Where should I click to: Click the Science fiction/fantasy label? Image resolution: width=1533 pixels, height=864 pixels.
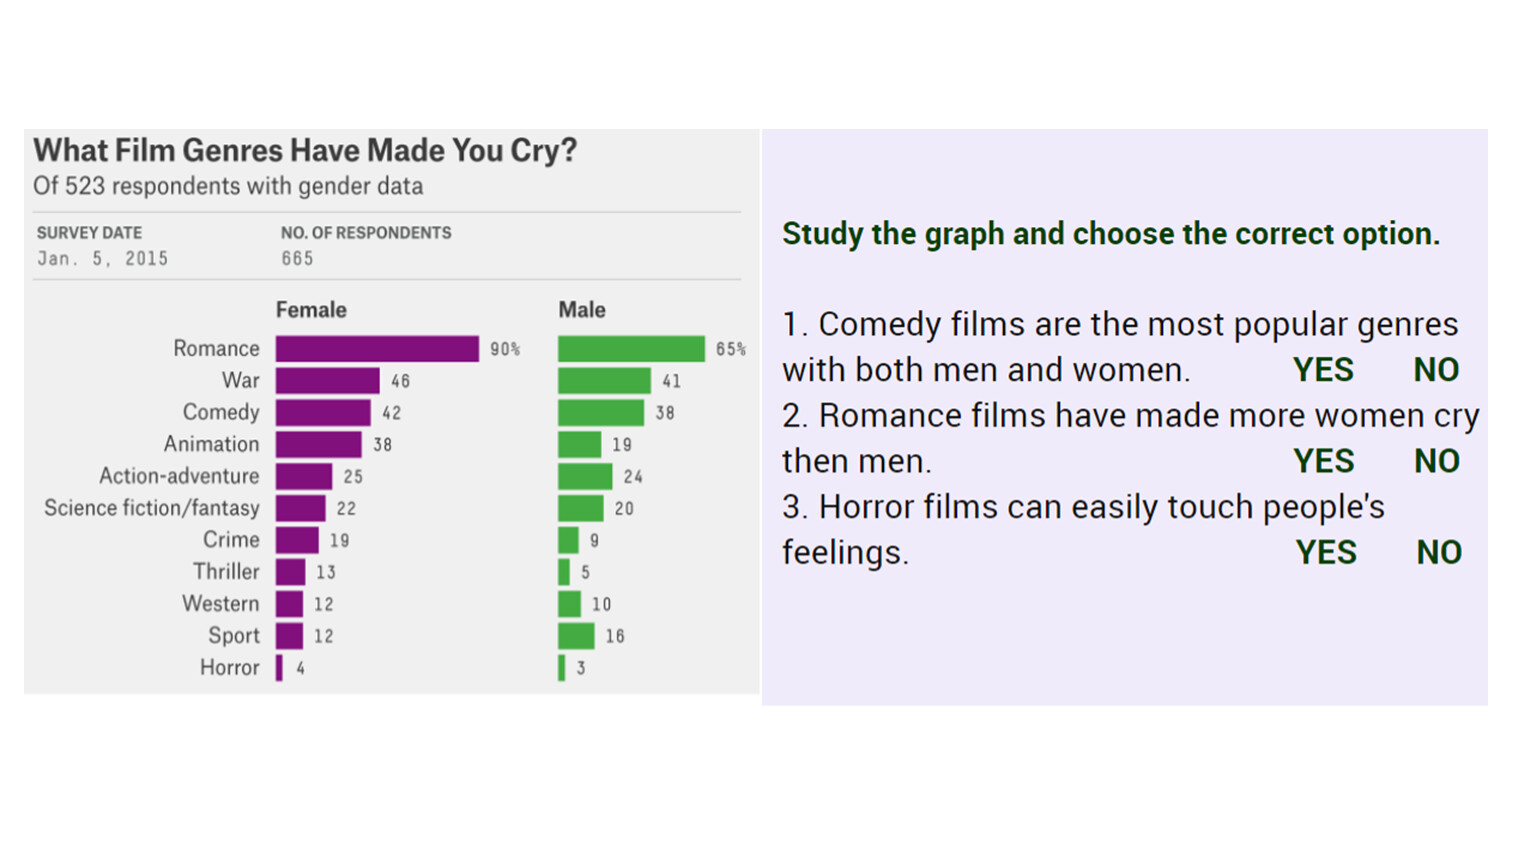pos(152,508)
